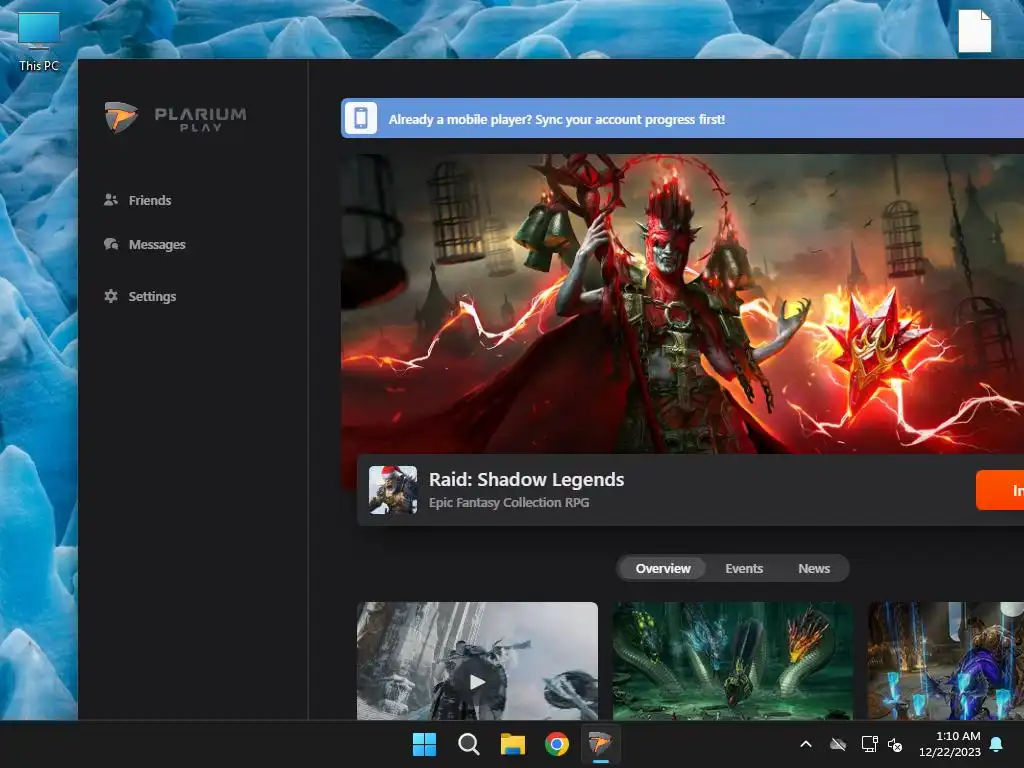
Task: Open Windows Search from taskbar
Action: pyautogui.click(x=468, y=744)
